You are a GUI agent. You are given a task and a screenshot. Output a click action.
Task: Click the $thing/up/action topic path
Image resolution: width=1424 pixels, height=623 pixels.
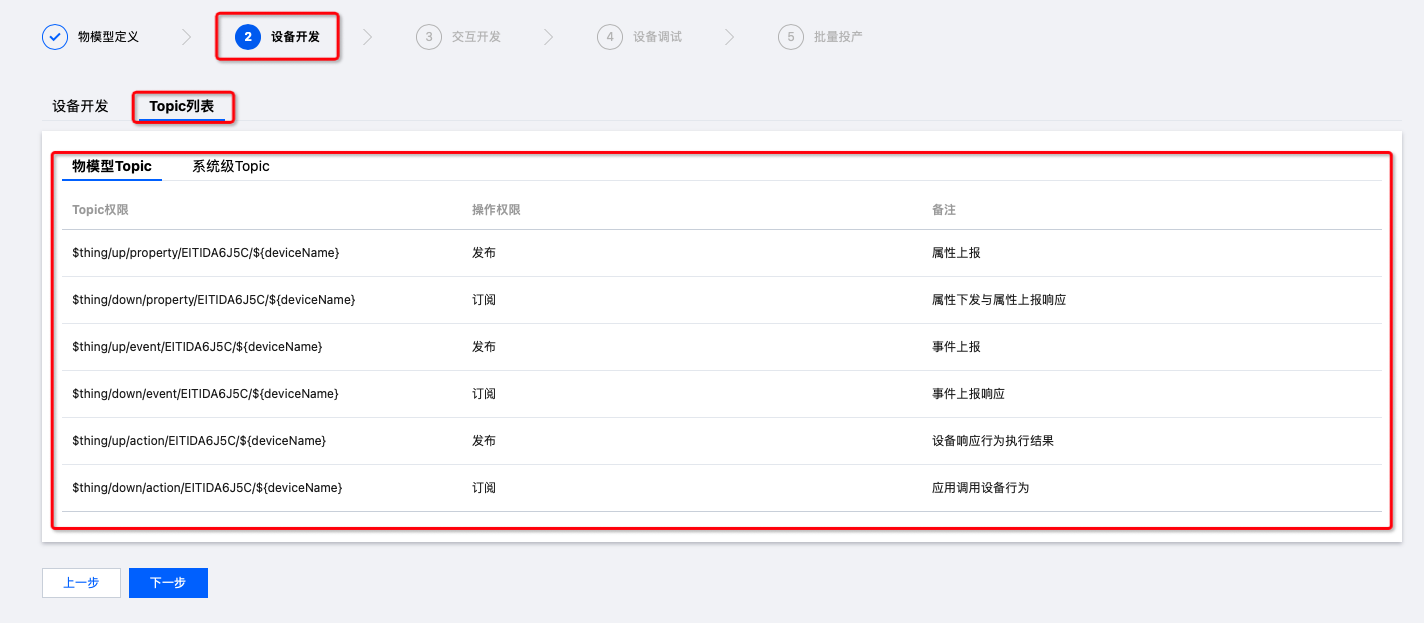coord(199,441)
